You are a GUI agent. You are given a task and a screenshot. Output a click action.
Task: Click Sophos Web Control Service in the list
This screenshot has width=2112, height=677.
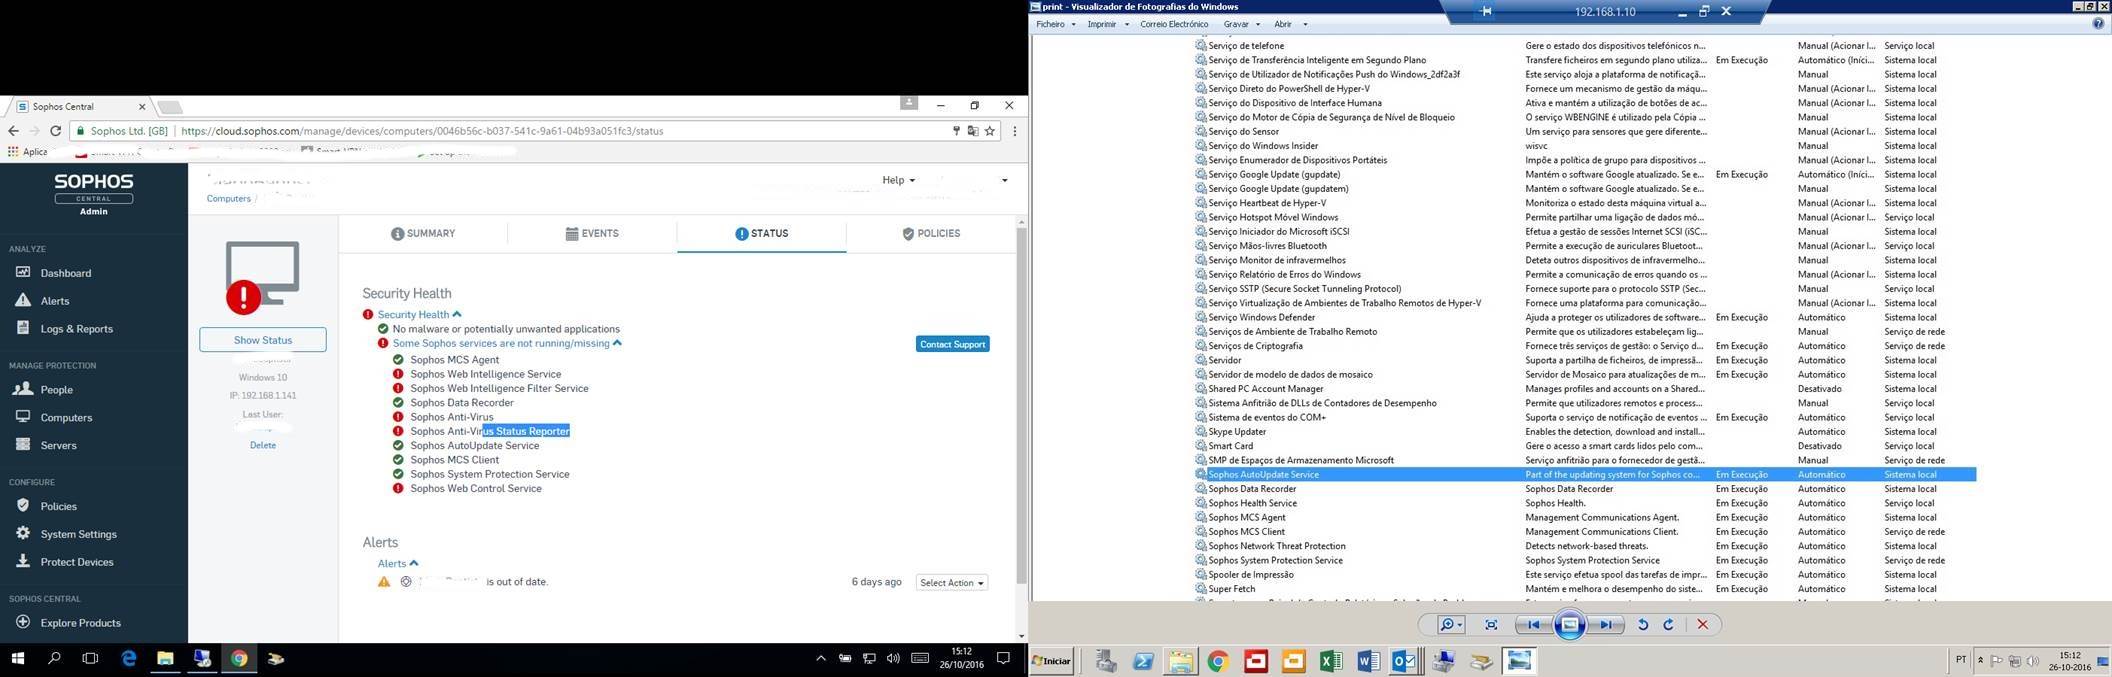pos(475,489)
